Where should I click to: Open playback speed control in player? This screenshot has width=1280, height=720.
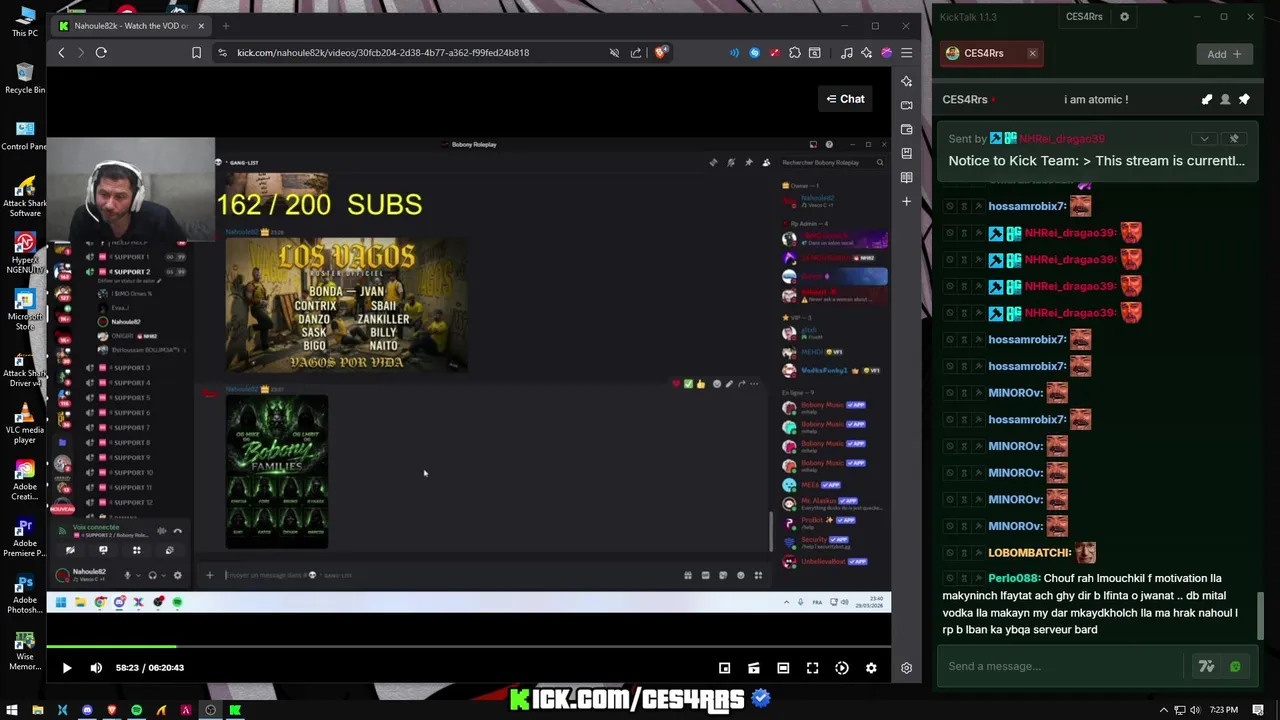tap(842, 668)
